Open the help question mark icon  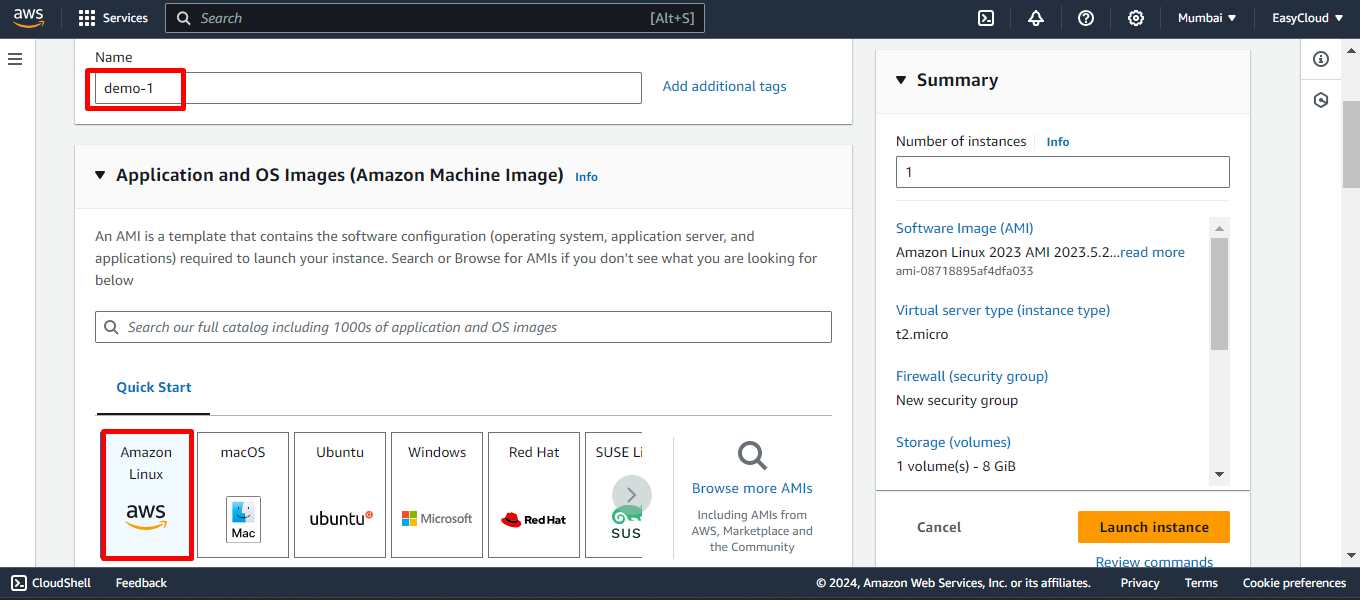1086,18
